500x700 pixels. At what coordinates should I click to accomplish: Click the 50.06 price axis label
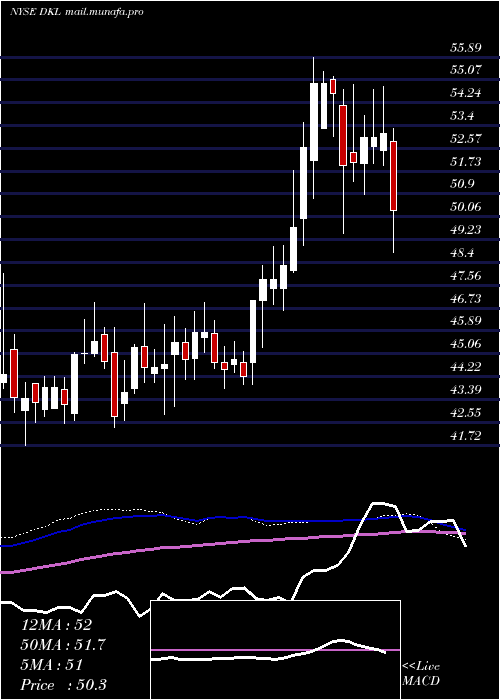click(466, 207)
